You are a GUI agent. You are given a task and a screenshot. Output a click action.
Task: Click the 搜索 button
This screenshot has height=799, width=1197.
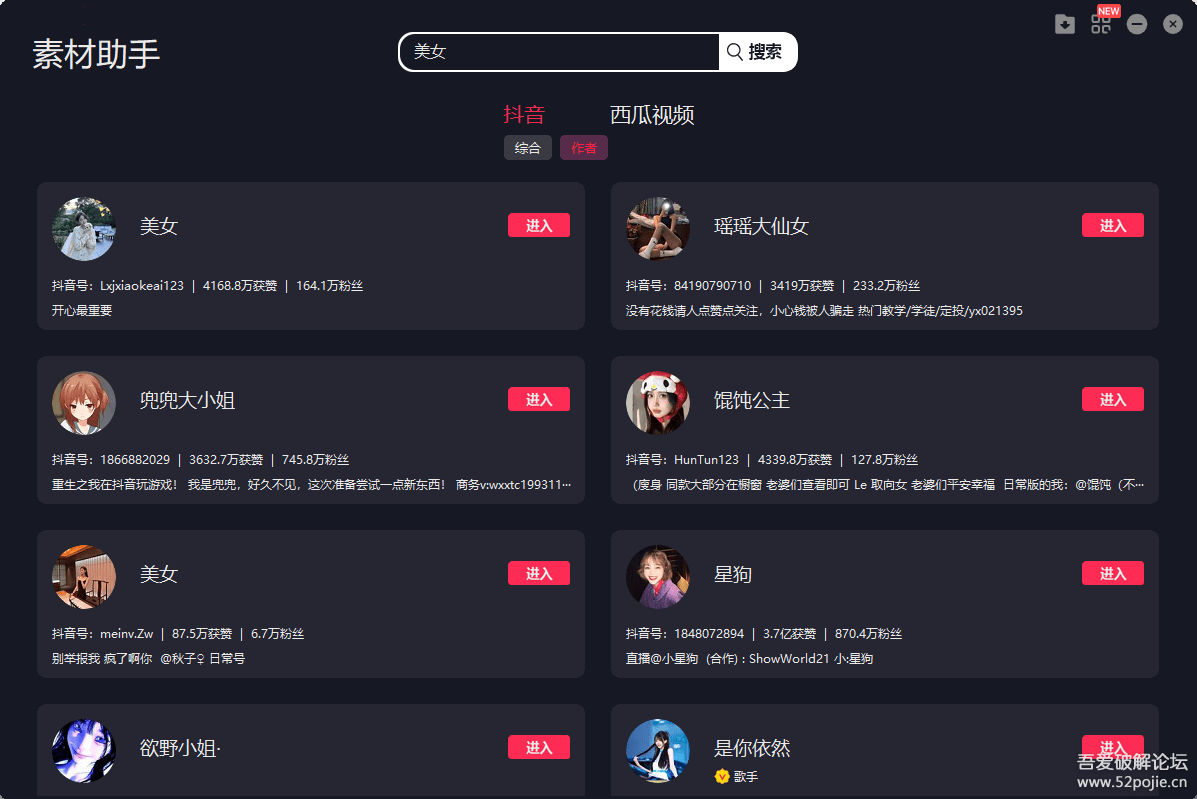[758, 52]
